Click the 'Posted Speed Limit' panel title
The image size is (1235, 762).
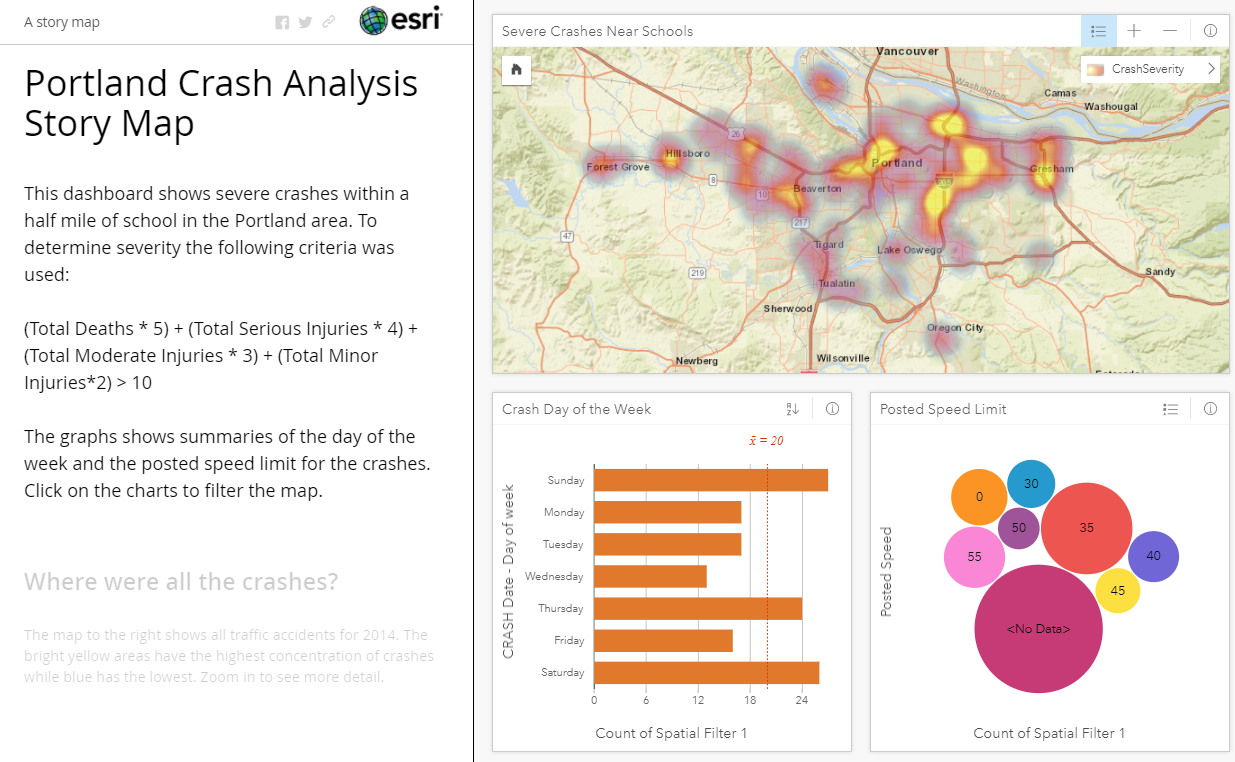[943, 409]
